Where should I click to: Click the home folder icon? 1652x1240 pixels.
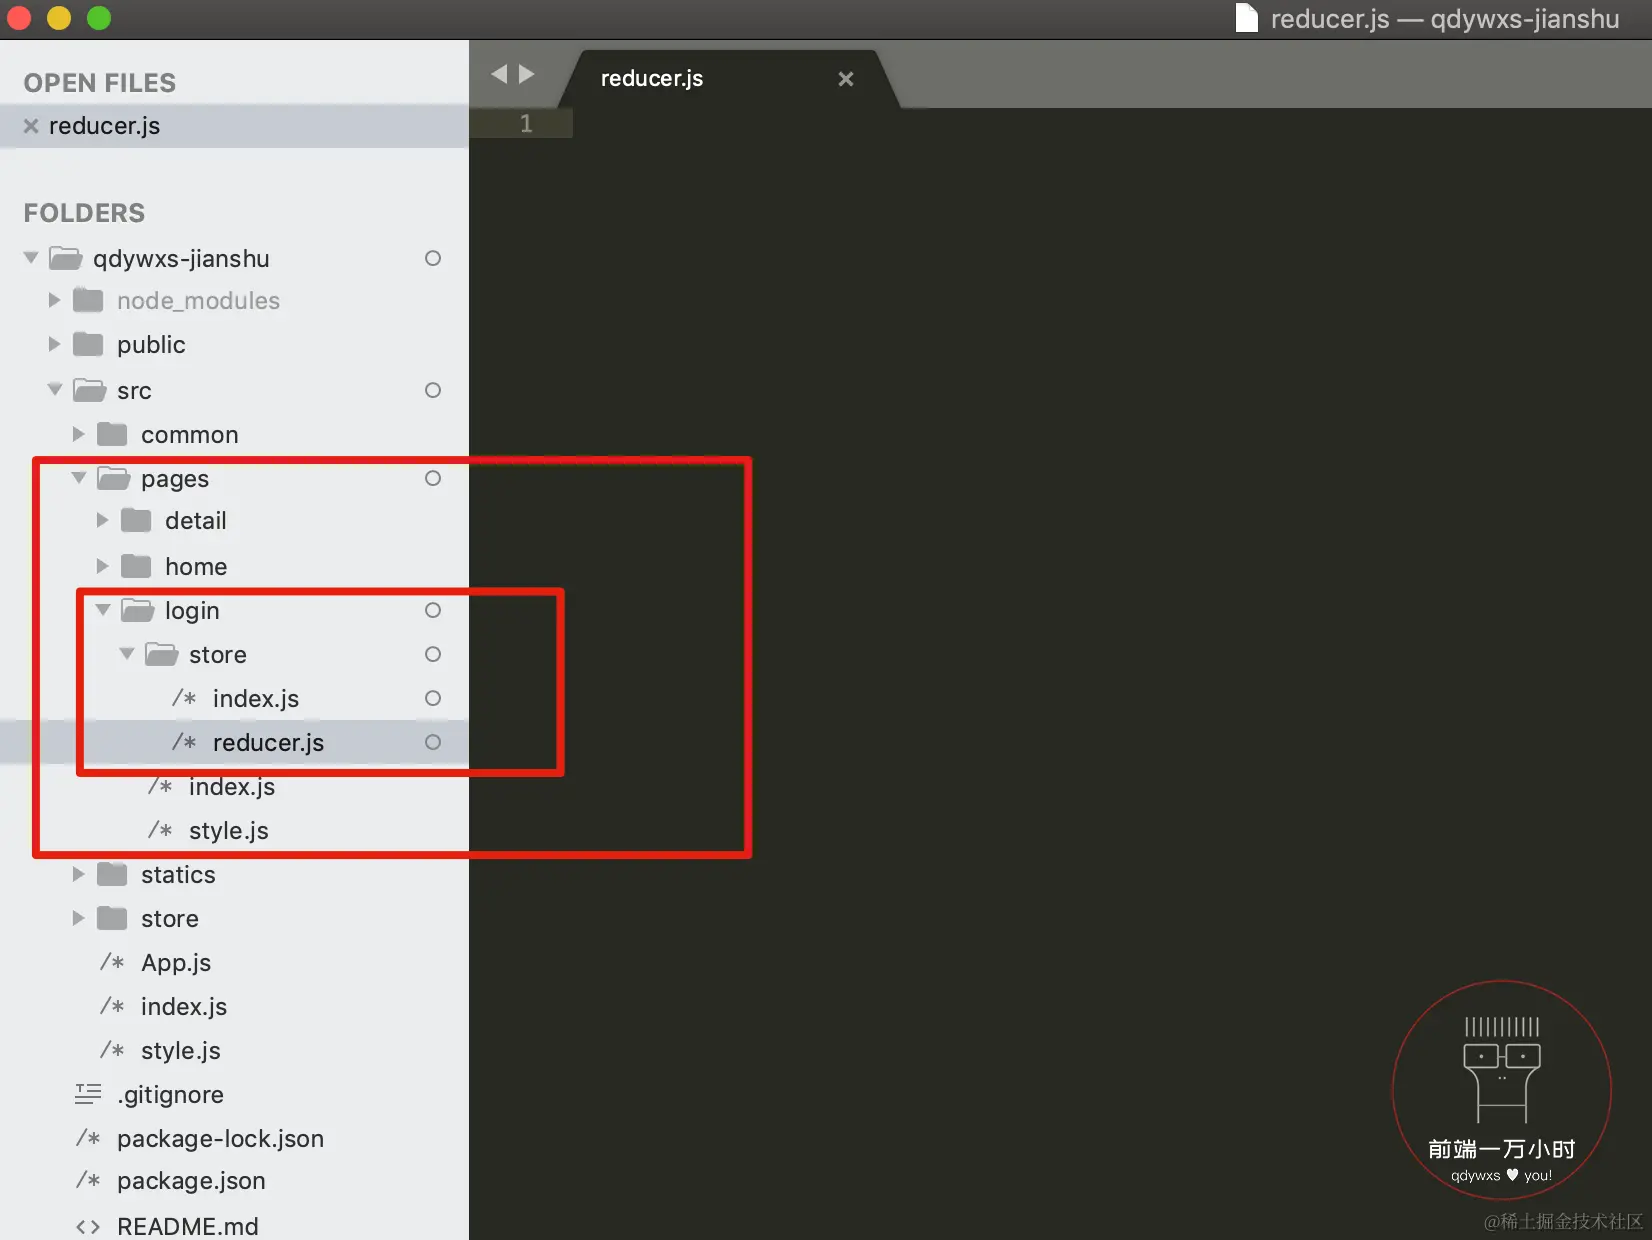tap(136, 566)
